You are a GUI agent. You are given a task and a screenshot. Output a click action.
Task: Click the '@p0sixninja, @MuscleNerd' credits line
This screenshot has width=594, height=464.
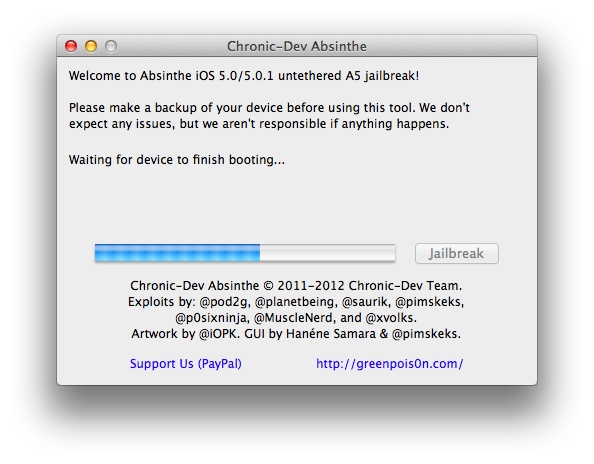(296, 318)
